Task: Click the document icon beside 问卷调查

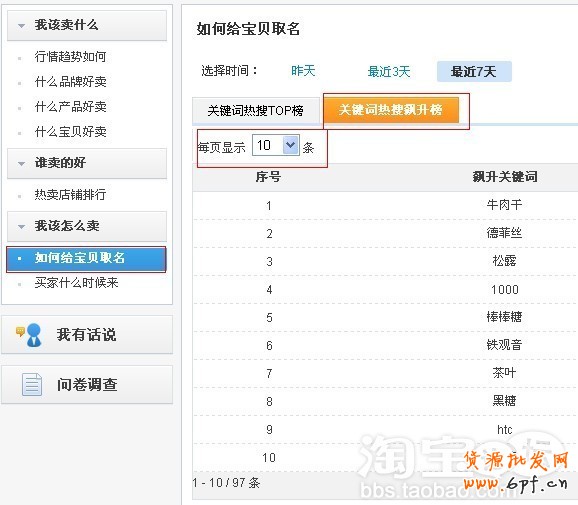Action: point(32,384)
